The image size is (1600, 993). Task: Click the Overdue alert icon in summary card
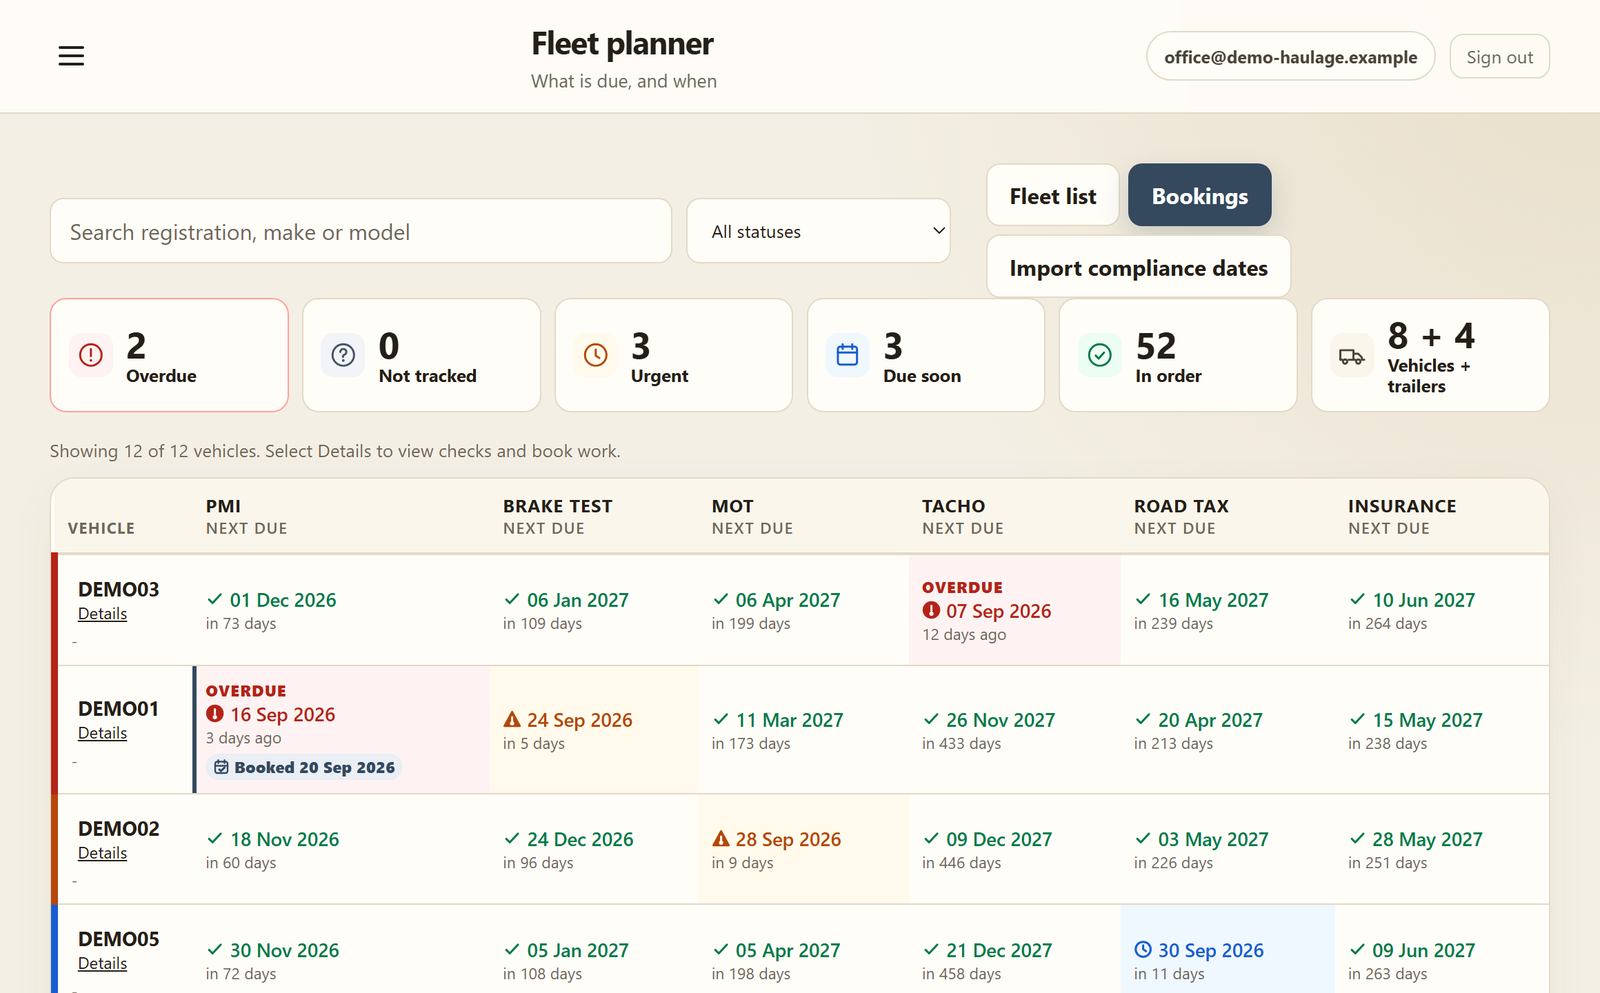point(91,355)
